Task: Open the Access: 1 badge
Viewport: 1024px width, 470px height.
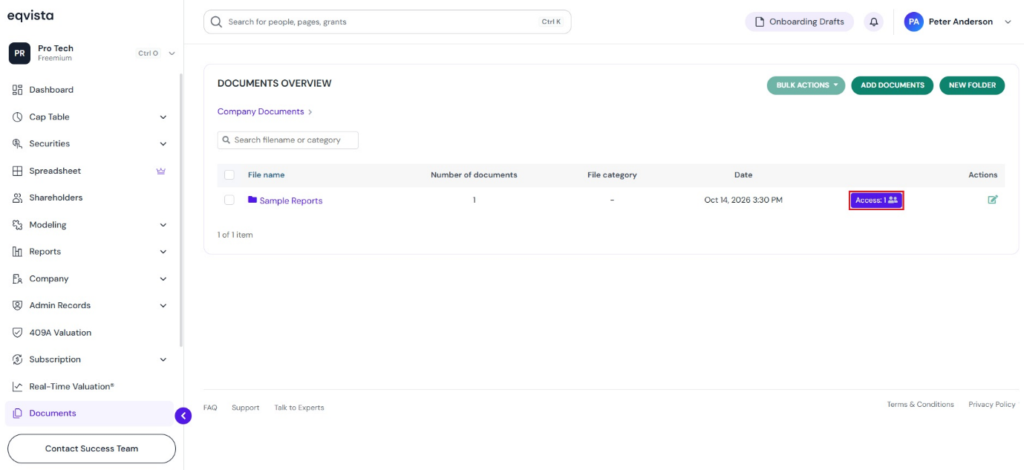Action: (876, 200)
